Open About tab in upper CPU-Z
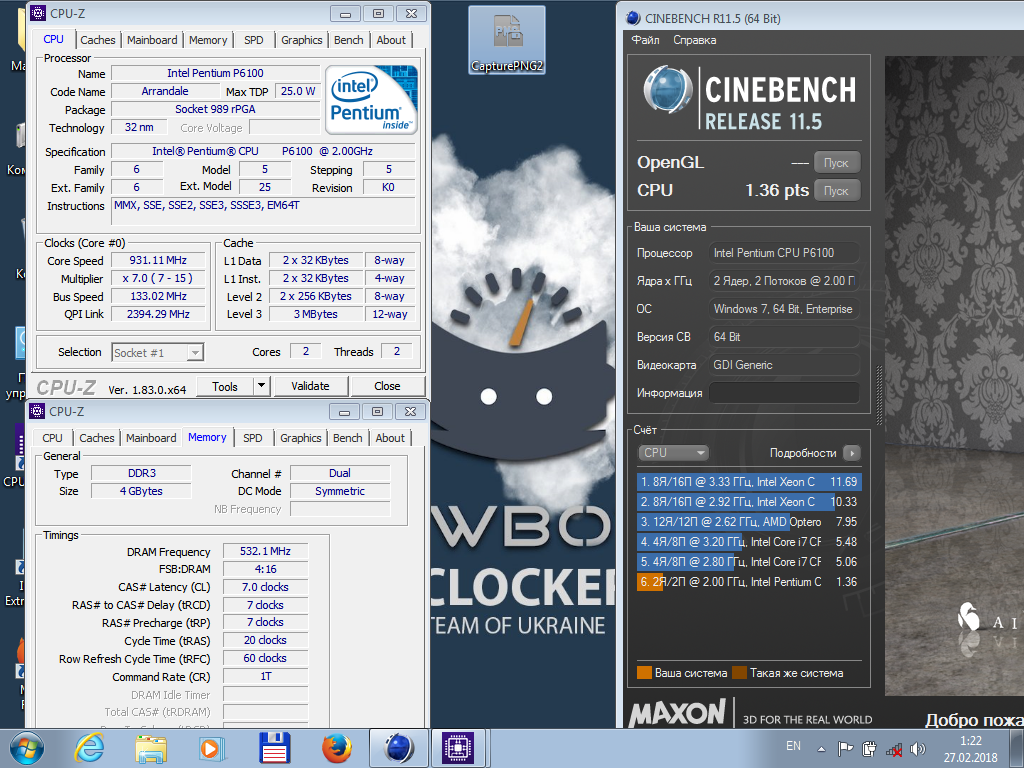This screenshot has width=1024, height=768. pyautogui.click(x=391, y=40)
